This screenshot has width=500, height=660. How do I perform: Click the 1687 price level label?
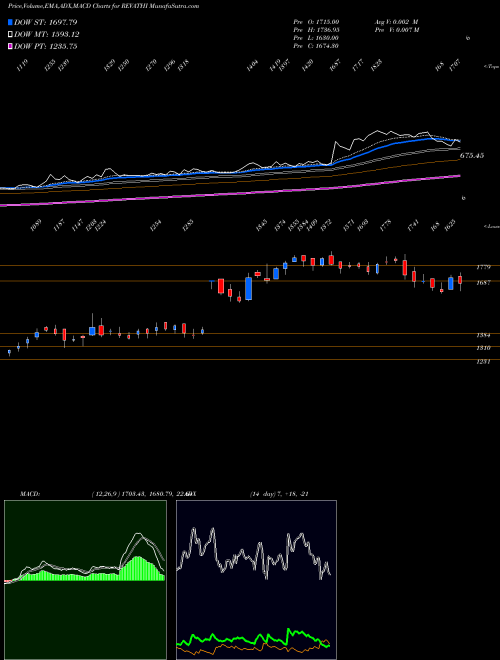point(483,283)
